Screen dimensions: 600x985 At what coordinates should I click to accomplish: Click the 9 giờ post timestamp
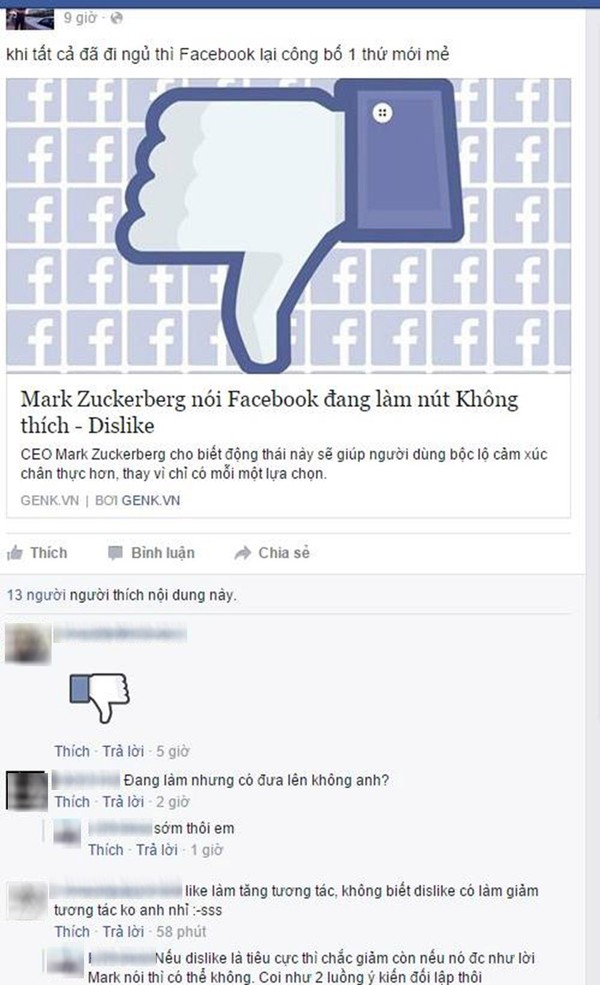[x=80, y=18]
